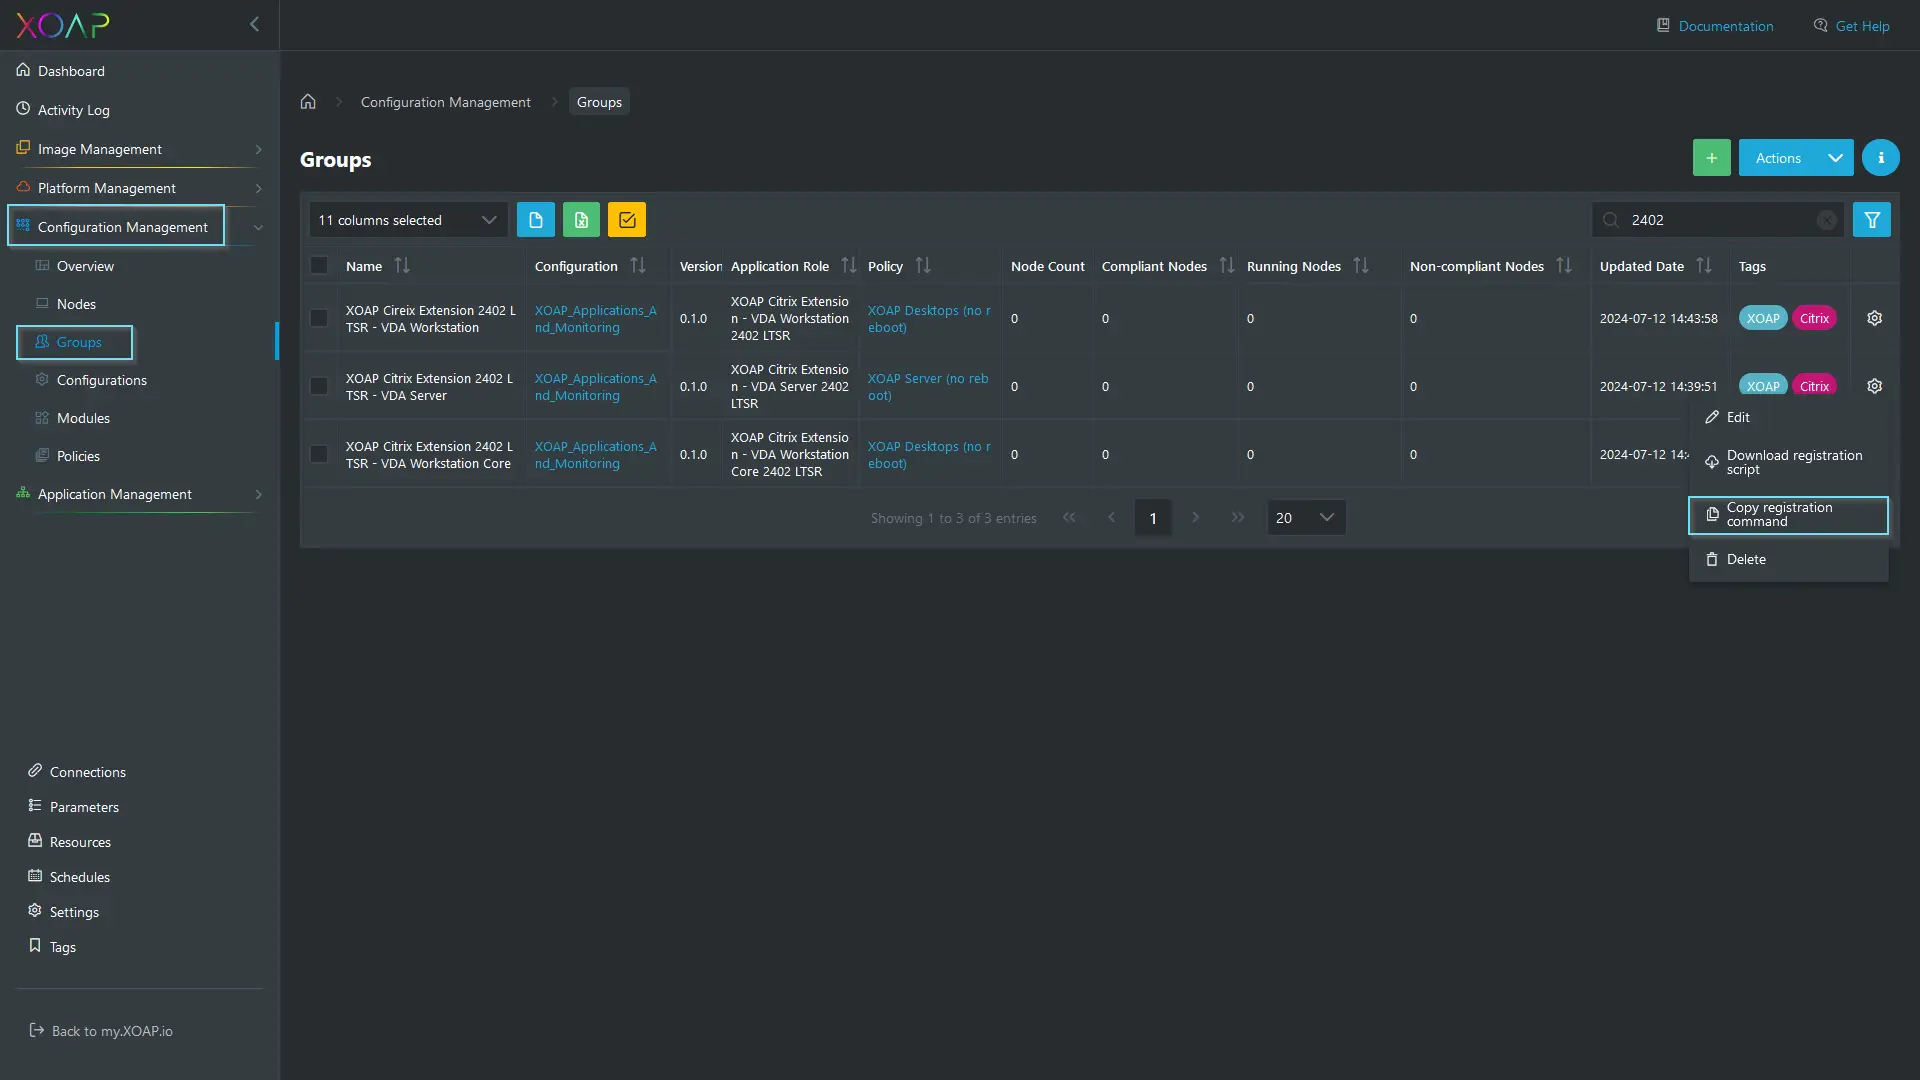Click the XOAP logo
Screen dimensions: 1920x1080
tap(63, 25)
